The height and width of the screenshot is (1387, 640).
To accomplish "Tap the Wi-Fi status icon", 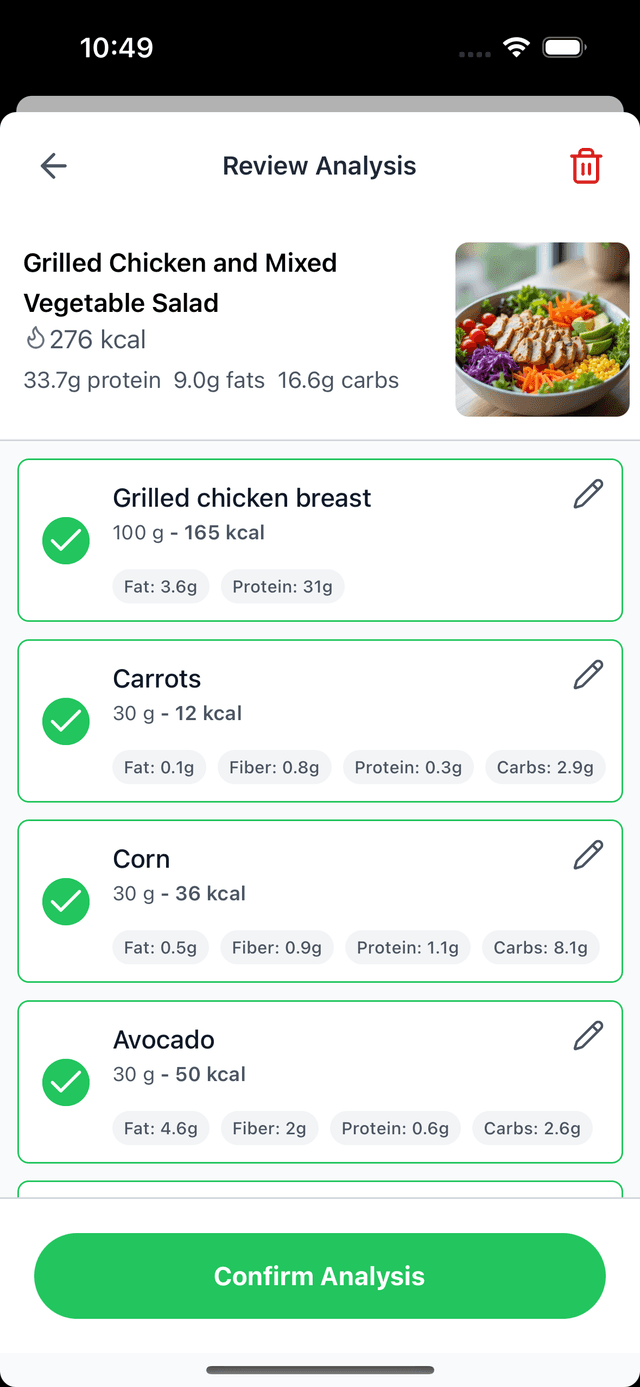I will tap(516, 47).
